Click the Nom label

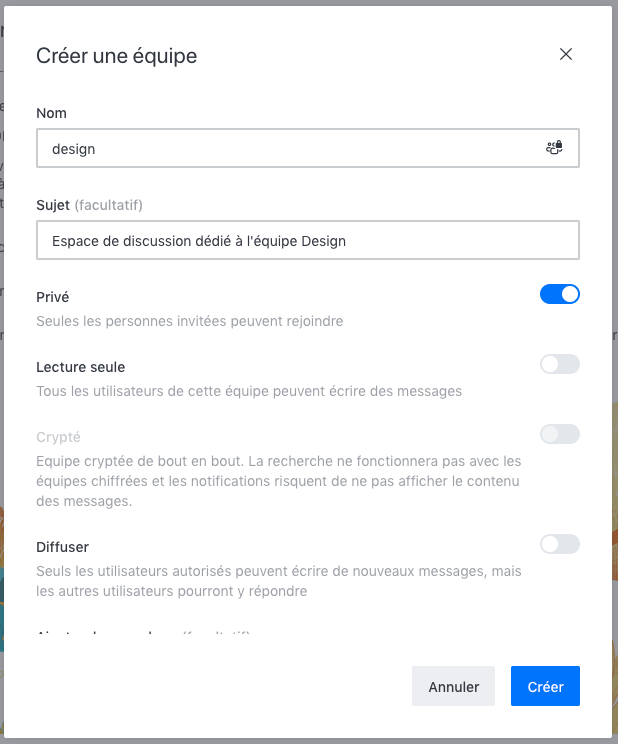point(51,113)
